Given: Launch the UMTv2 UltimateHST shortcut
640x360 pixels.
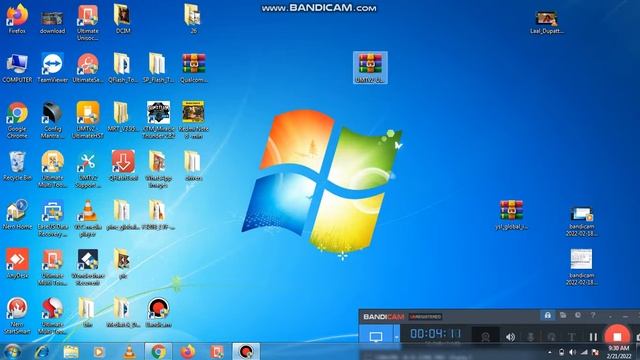Looking at the screenshot, I should (x=88, y=120).
